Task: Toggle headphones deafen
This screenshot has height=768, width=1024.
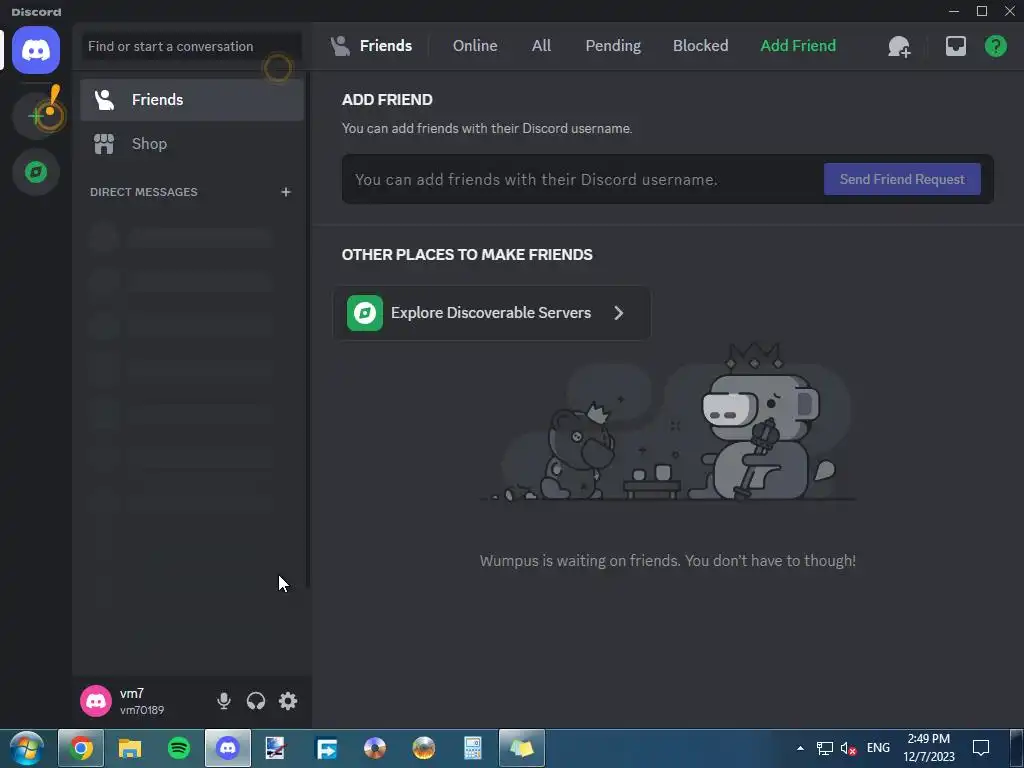Action: (256, 701)
